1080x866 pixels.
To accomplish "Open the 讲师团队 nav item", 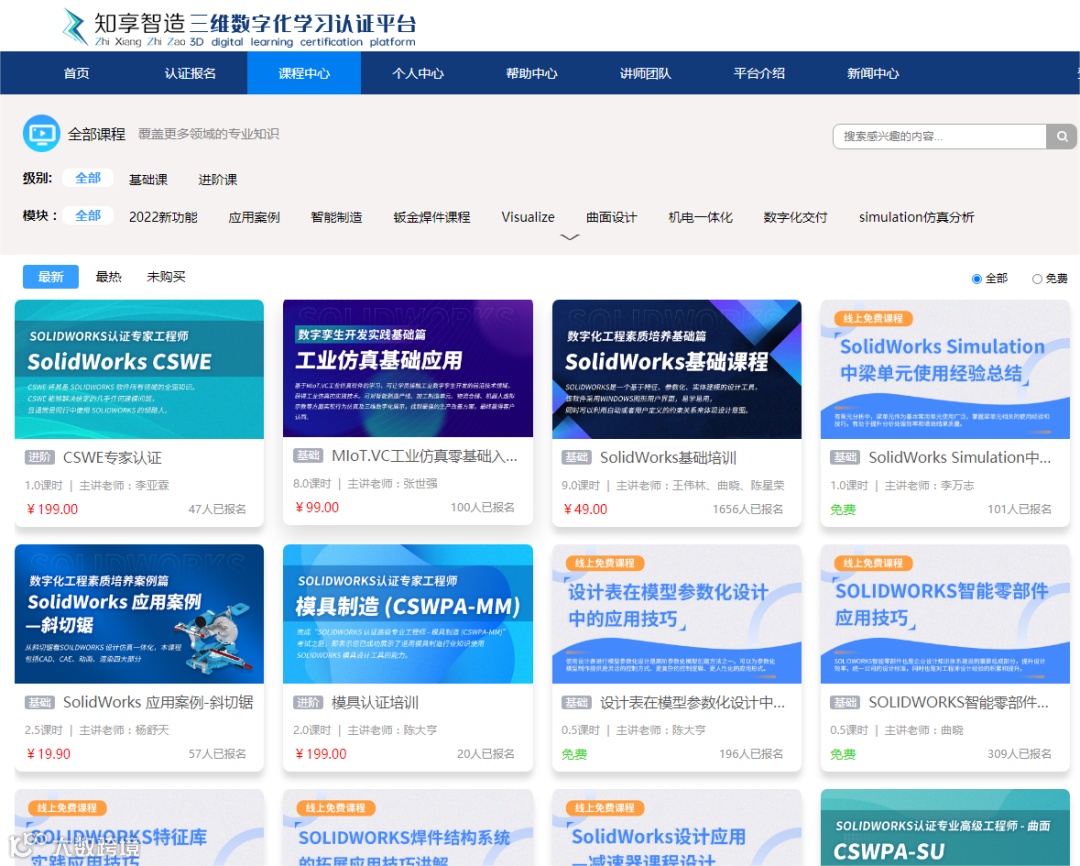I will 645,73.
